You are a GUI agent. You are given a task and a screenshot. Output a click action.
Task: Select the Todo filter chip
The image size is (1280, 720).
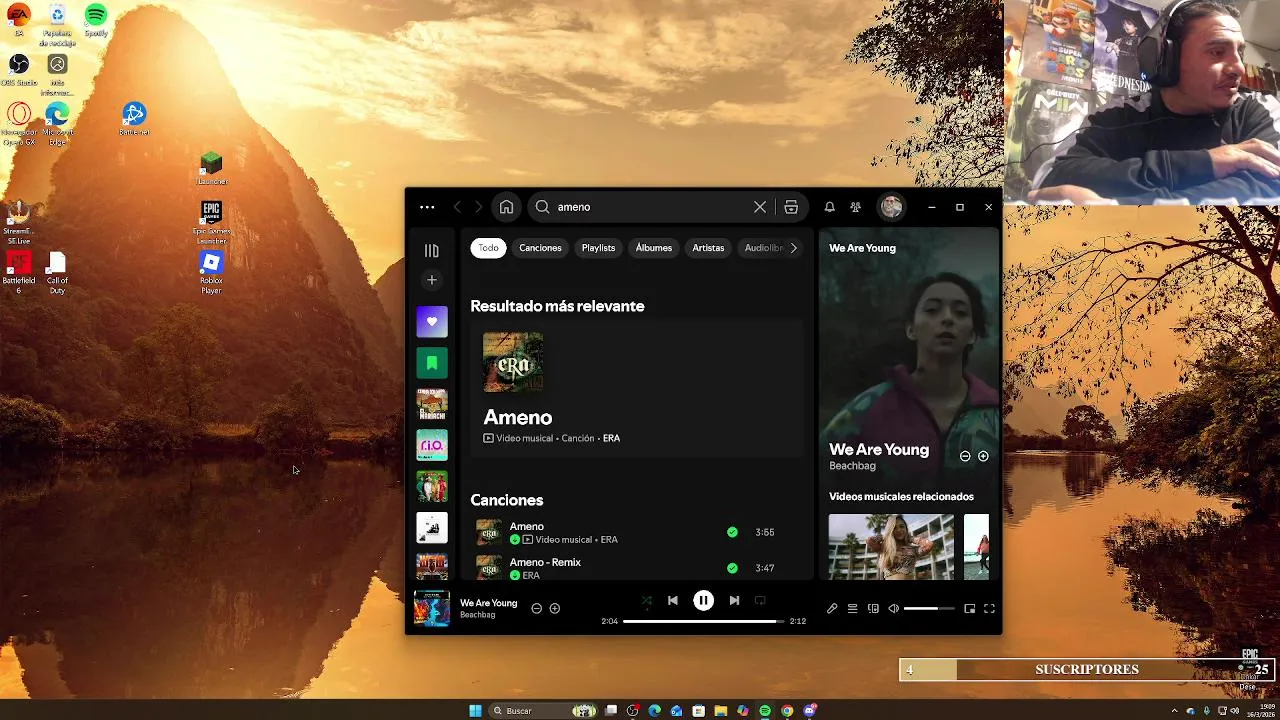488,248
